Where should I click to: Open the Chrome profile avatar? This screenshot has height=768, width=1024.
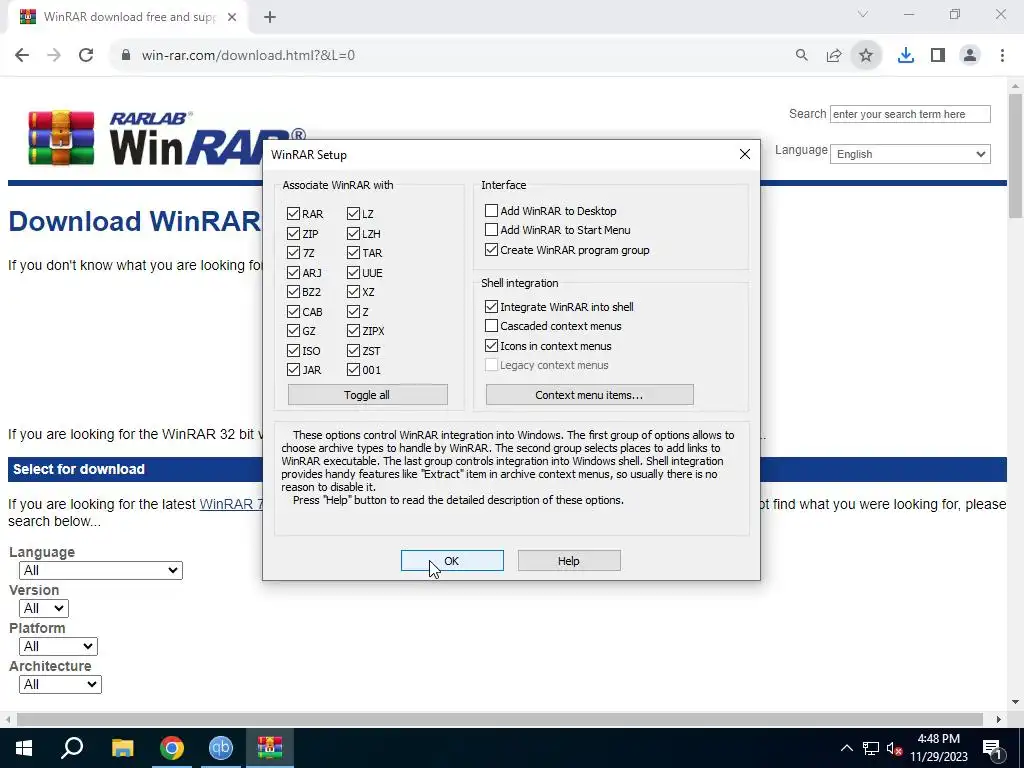[970, 55]
